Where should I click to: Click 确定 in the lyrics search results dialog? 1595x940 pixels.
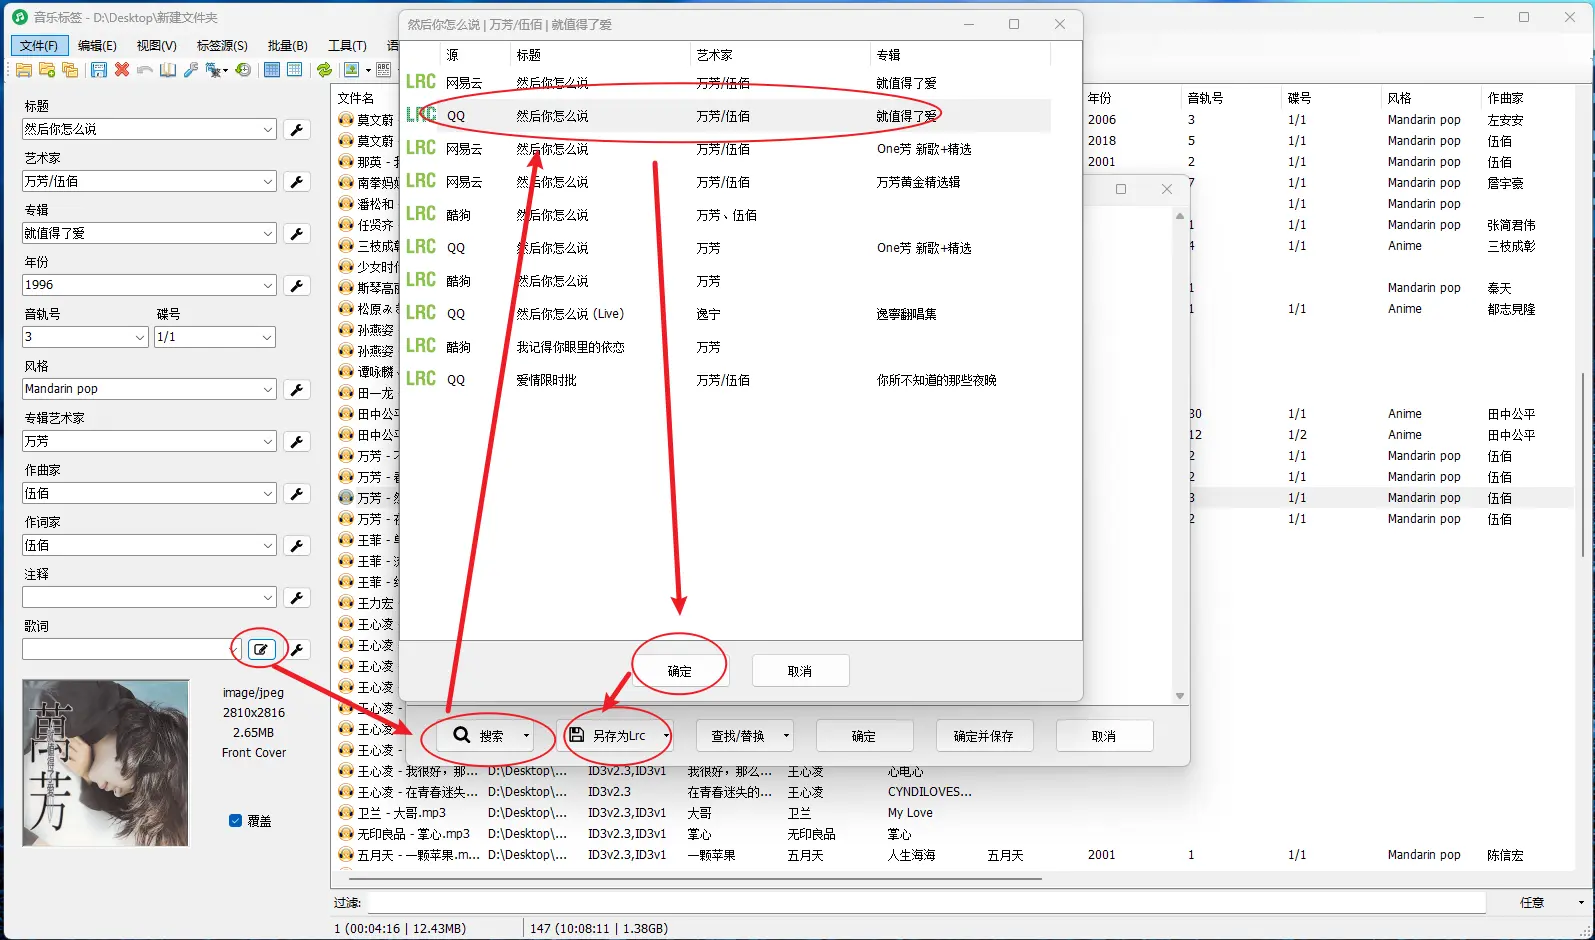(x=679, y=671)
